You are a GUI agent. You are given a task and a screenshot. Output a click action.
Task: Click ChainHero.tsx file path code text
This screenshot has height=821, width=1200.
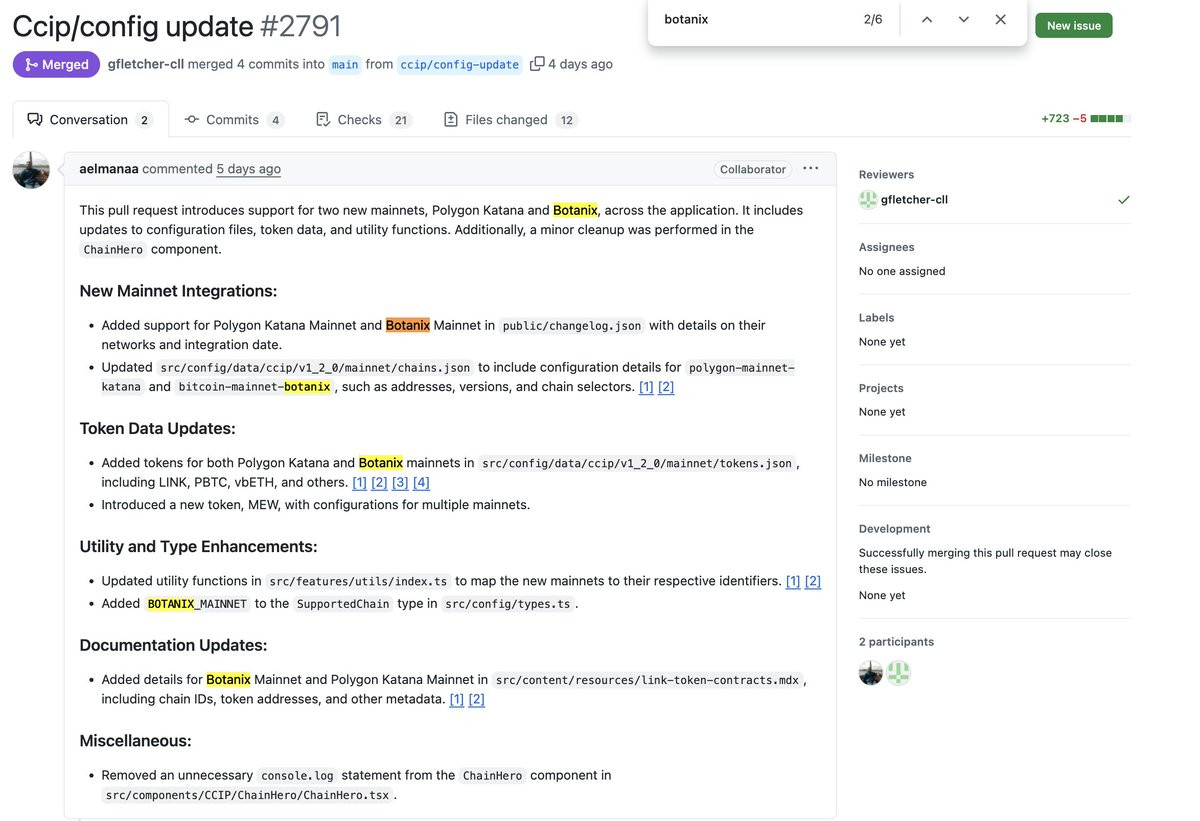pos(249,796)
